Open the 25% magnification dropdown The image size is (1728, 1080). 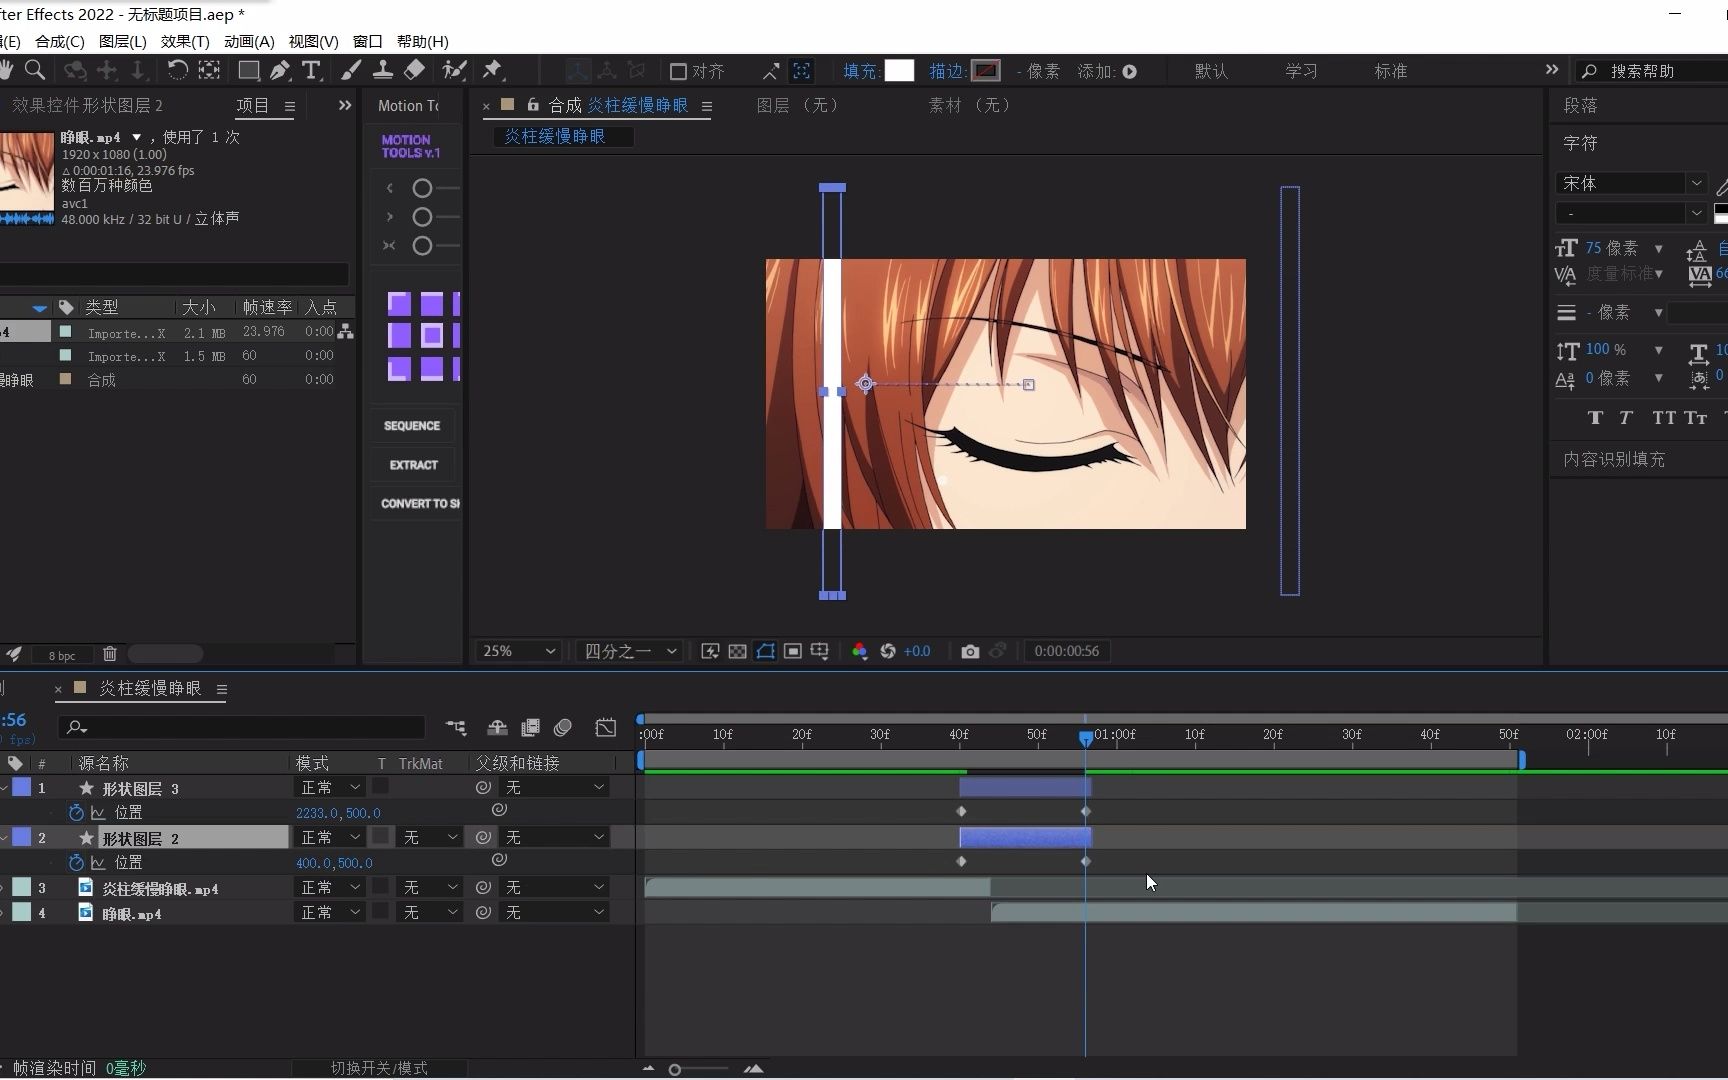518,651
